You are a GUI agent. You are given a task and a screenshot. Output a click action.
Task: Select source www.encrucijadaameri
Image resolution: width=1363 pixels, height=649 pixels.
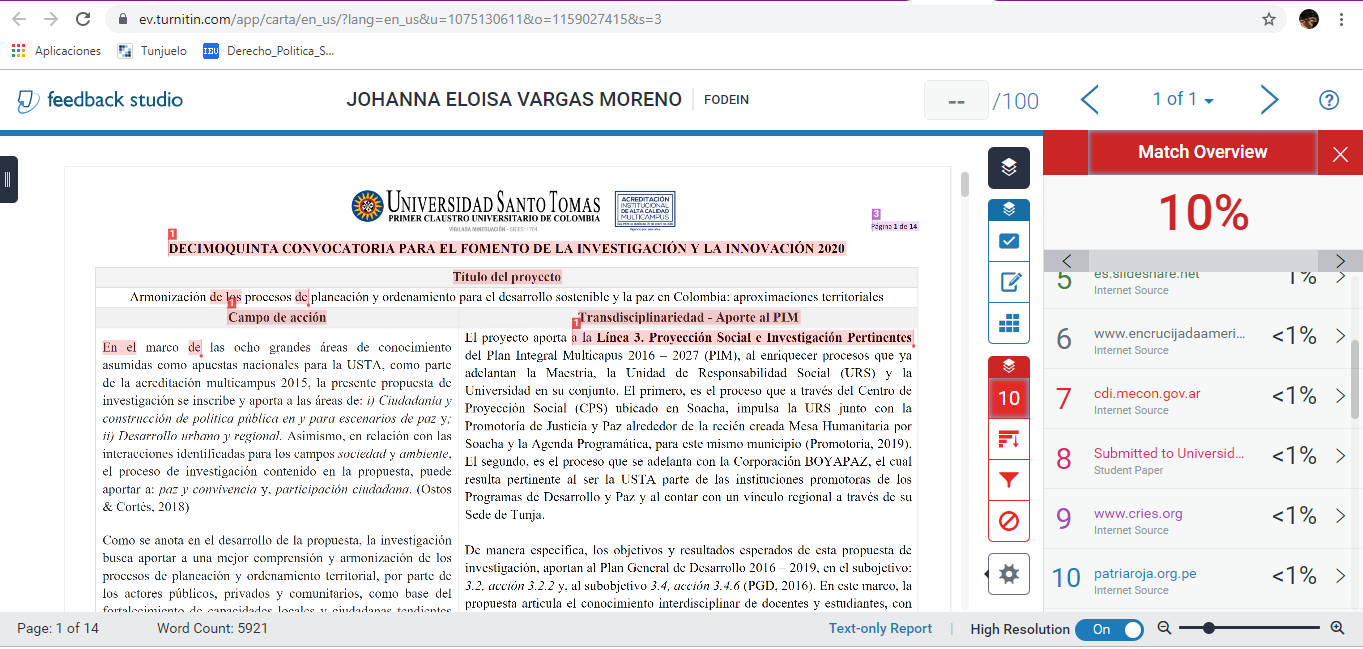click(x=1169, y=333)
